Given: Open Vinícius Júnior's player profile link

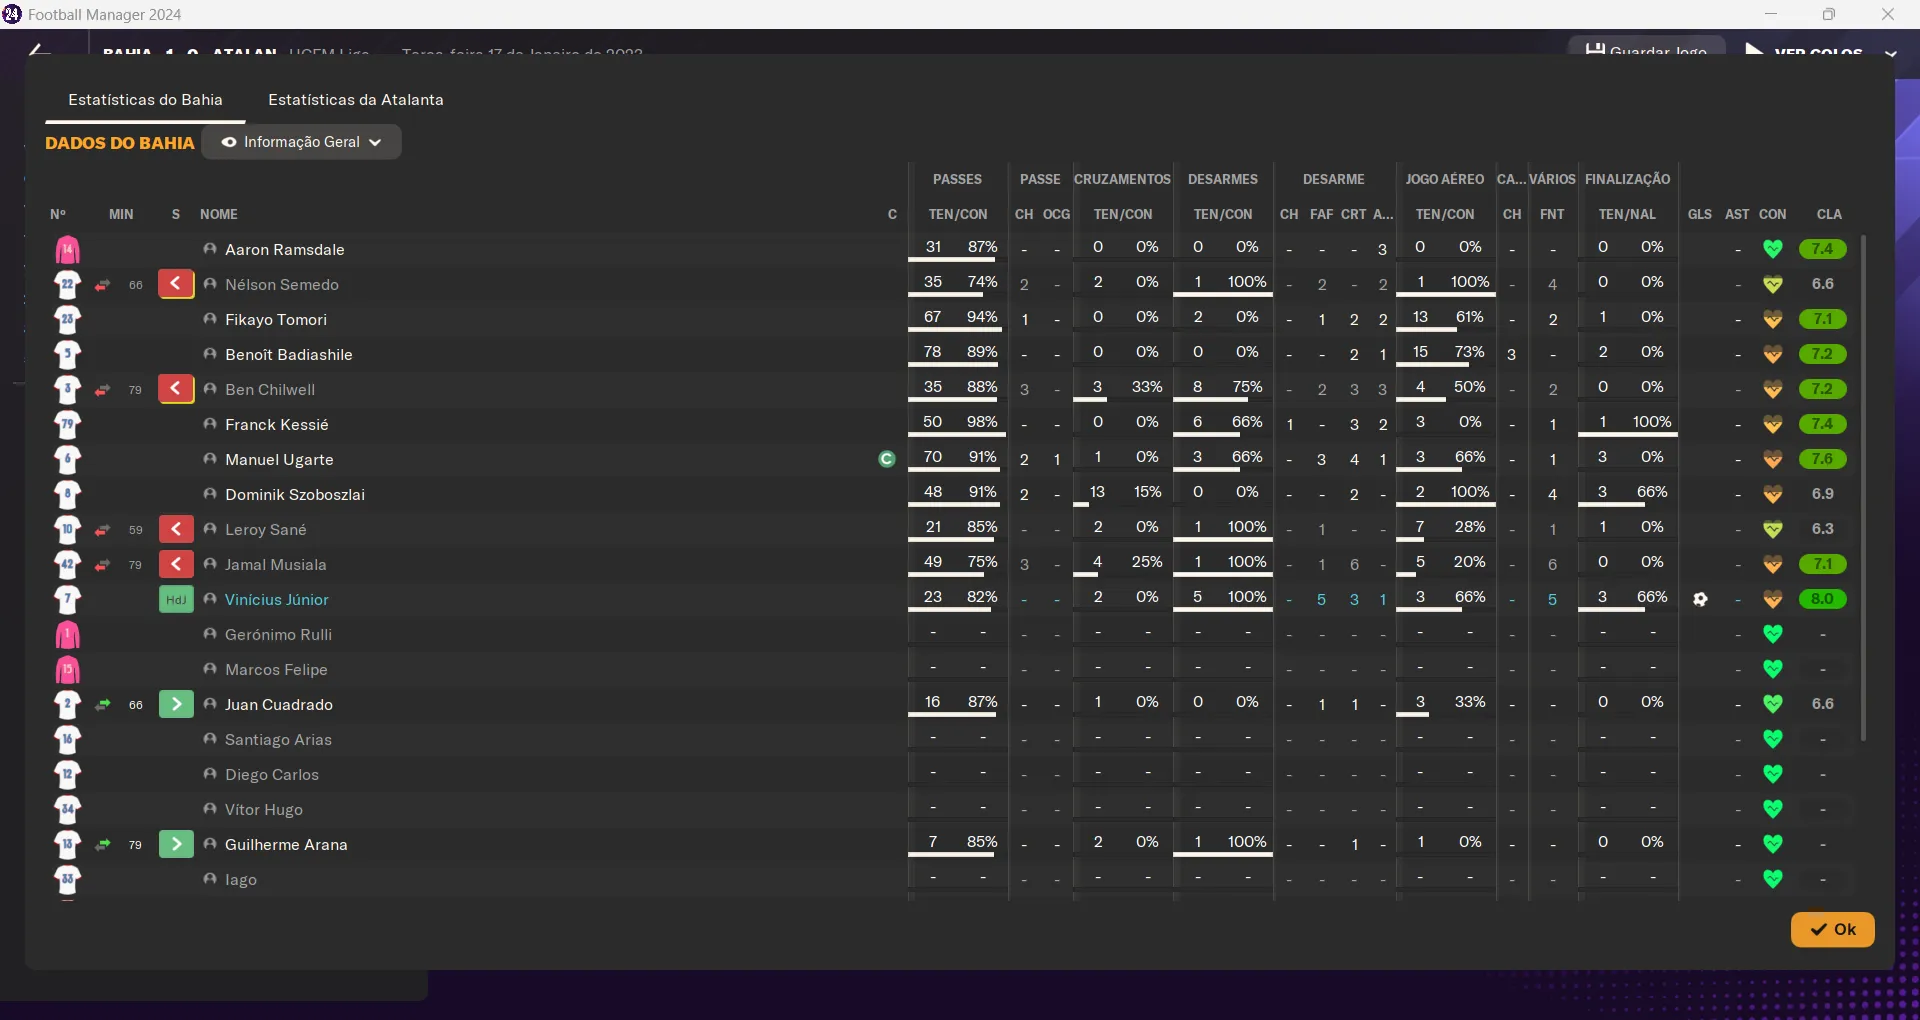Looking at the screenshot, I should (276, 599).
